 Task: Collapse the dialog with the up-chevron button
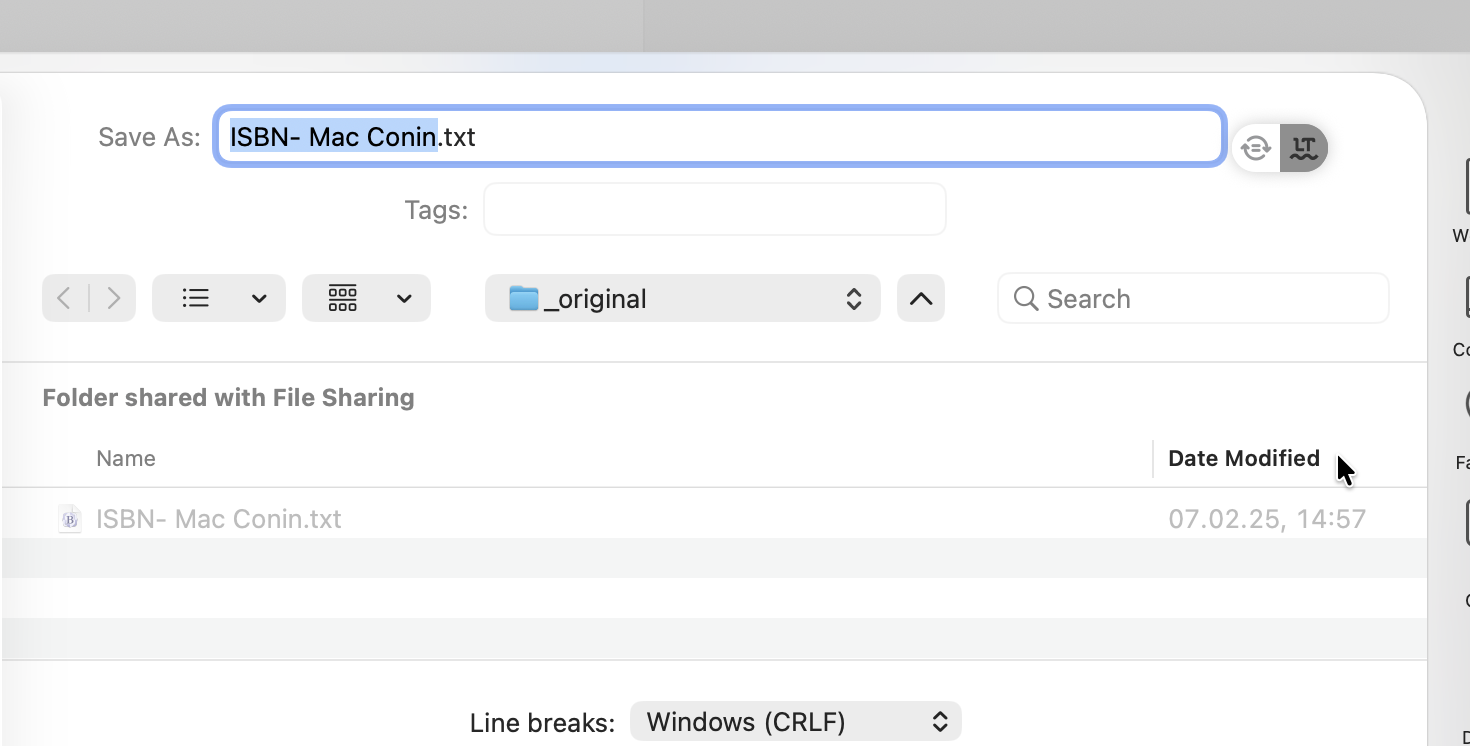coord(920,298)
